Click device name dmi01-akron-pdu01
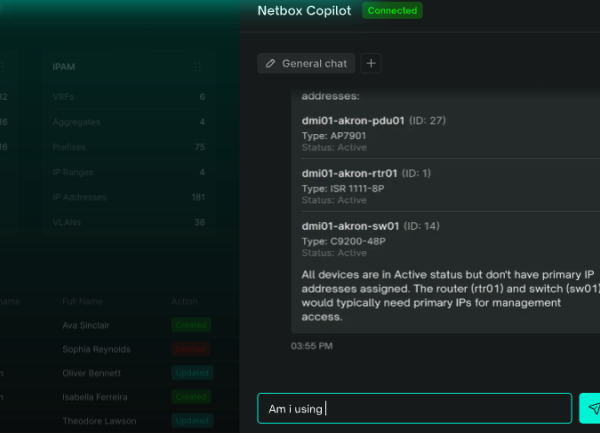 (x=353, y=121)
